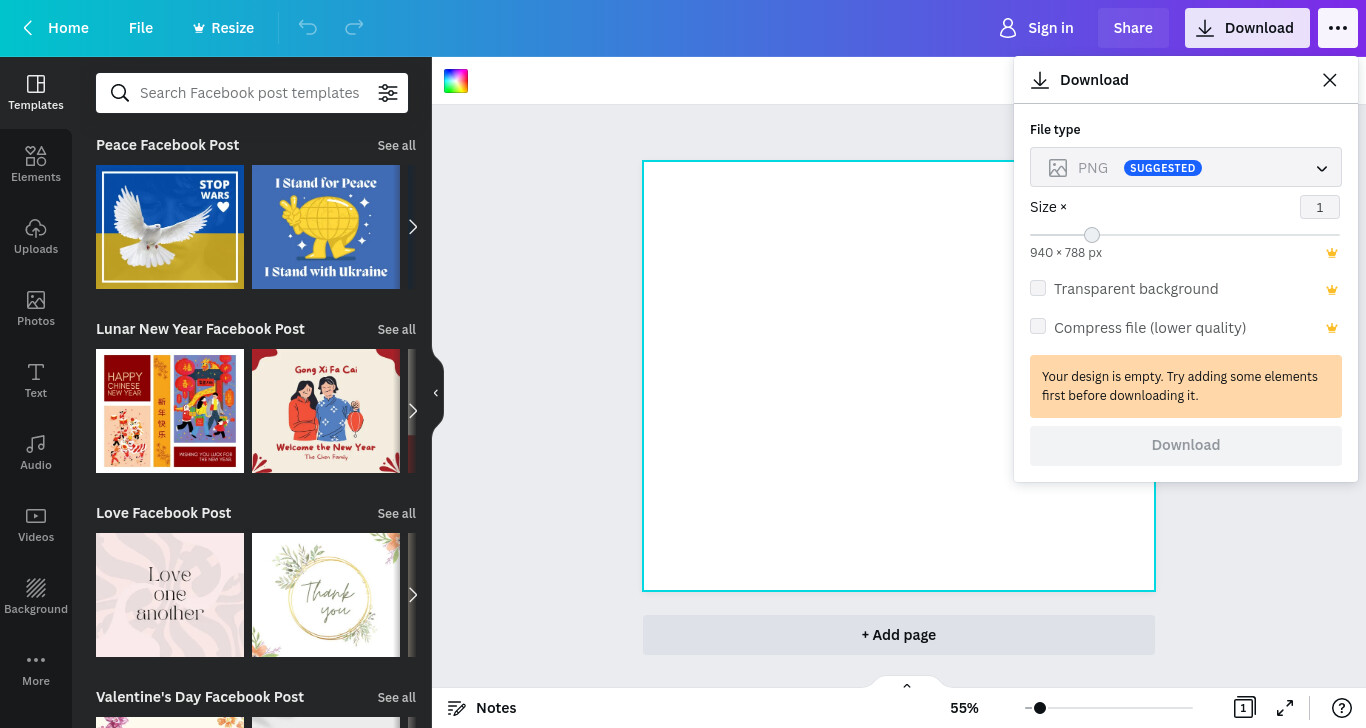
Task: Click the magnifier search icon
Action: 120,93
